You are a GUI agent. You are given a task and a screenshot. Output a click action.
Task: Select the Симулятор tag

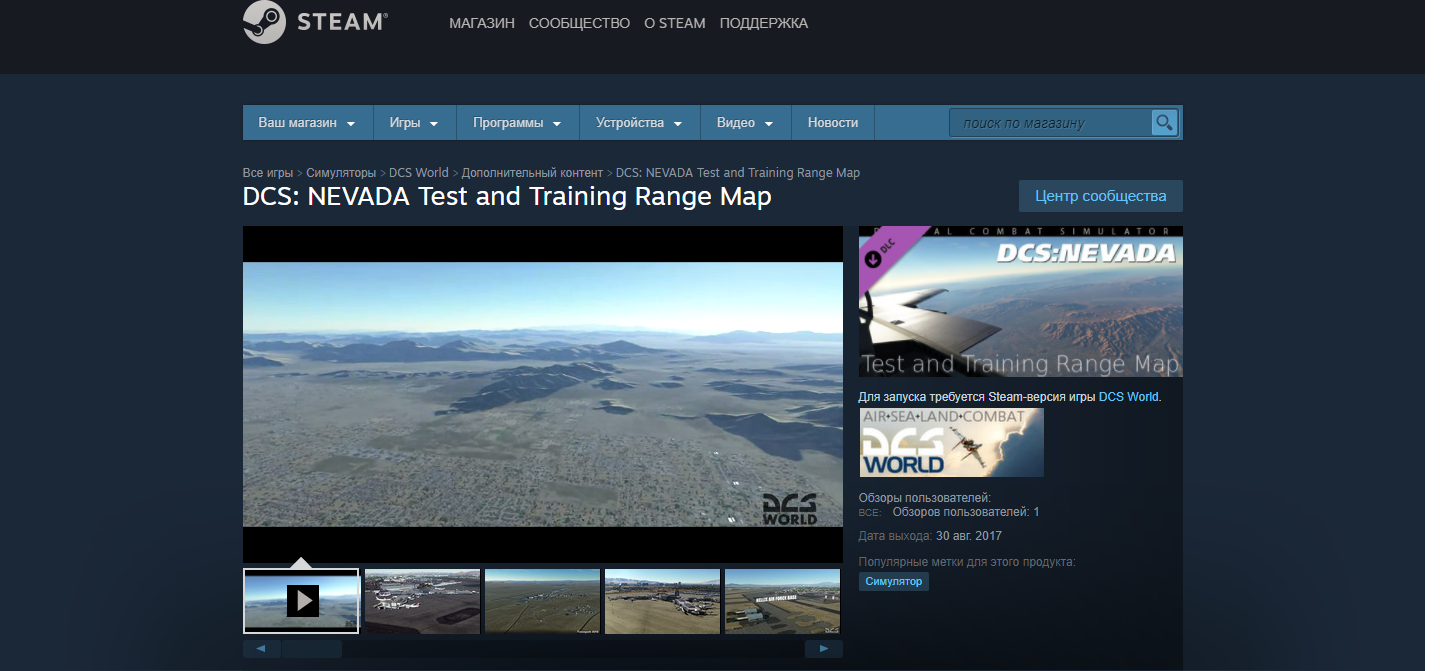click(894, 581)
